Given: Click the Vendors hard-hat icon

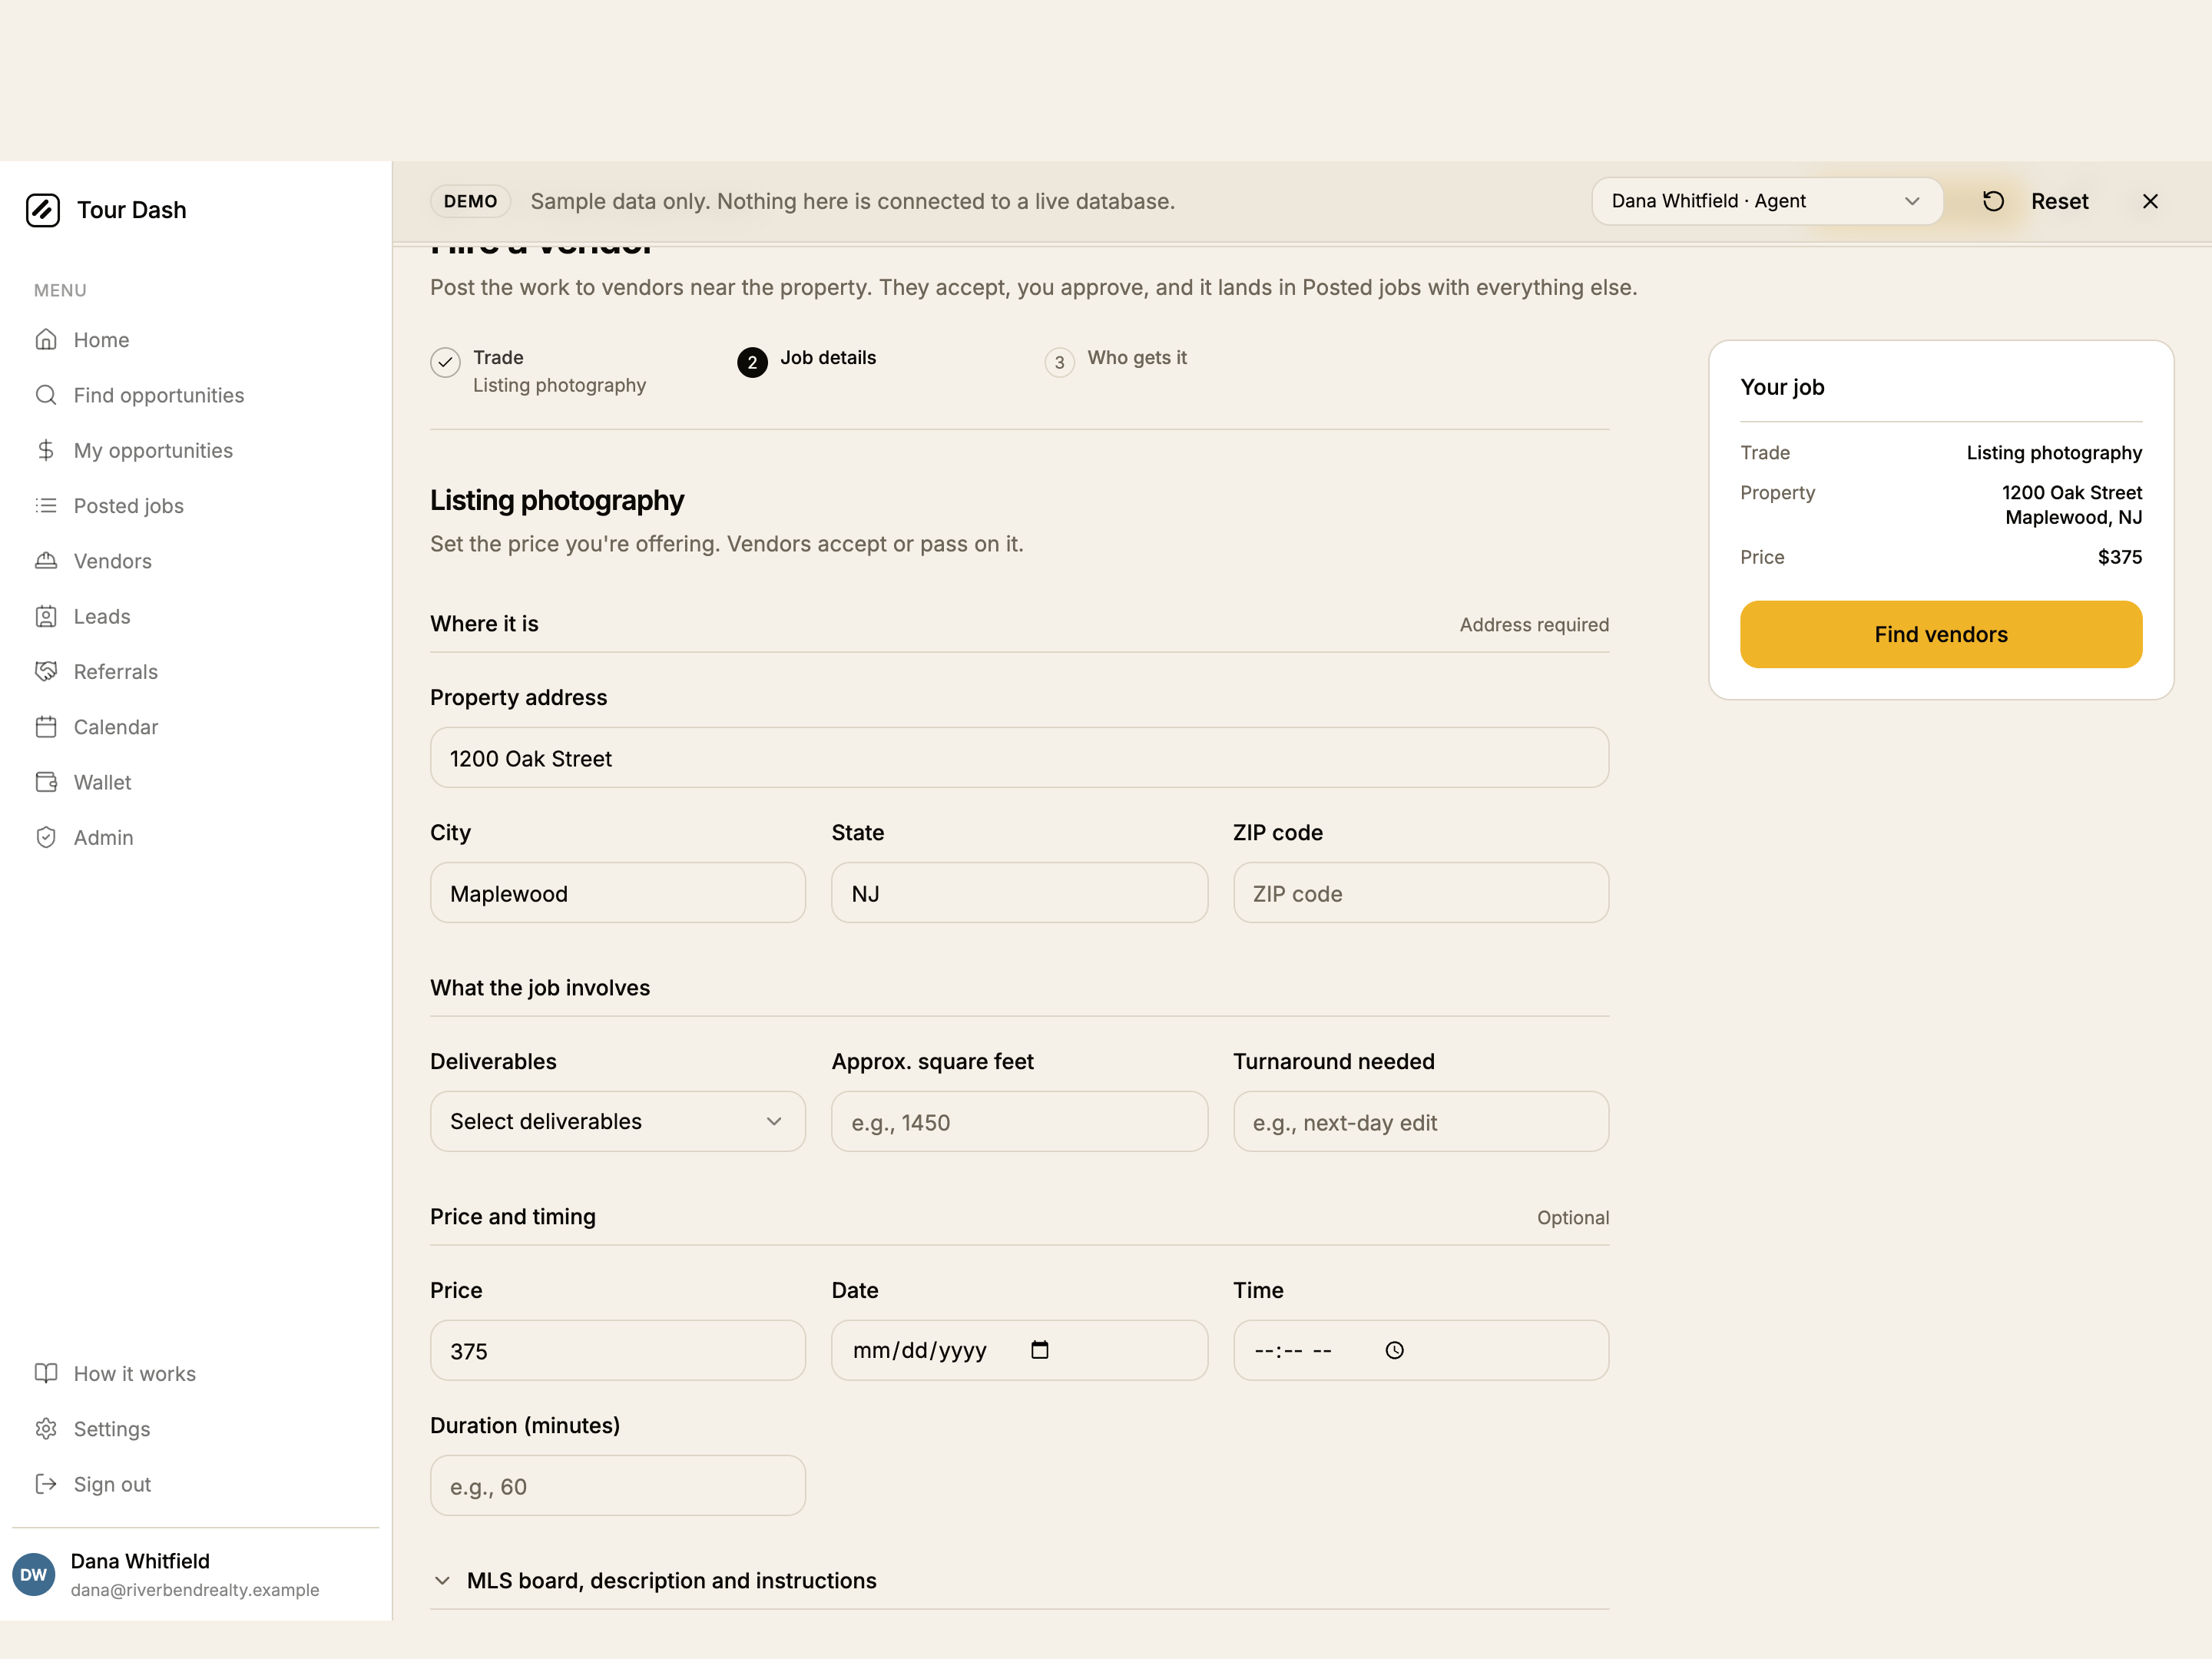Looking at the screenshot, I should coord(46,561).
